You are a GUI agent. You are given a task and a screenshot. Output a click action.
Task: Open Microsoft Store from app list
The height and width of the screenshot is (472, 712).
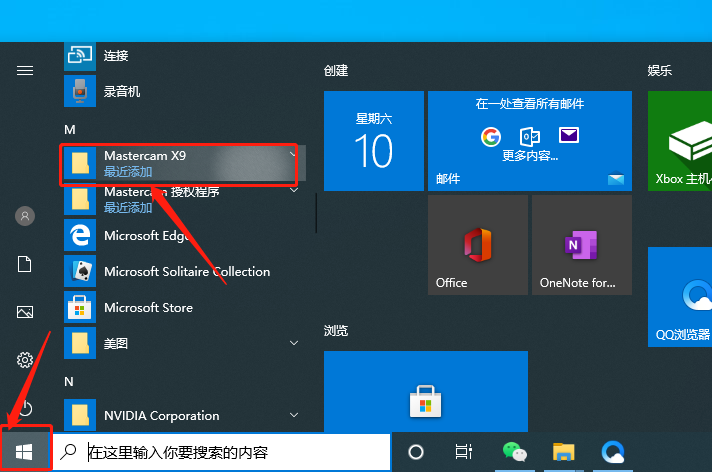[184, 308]
